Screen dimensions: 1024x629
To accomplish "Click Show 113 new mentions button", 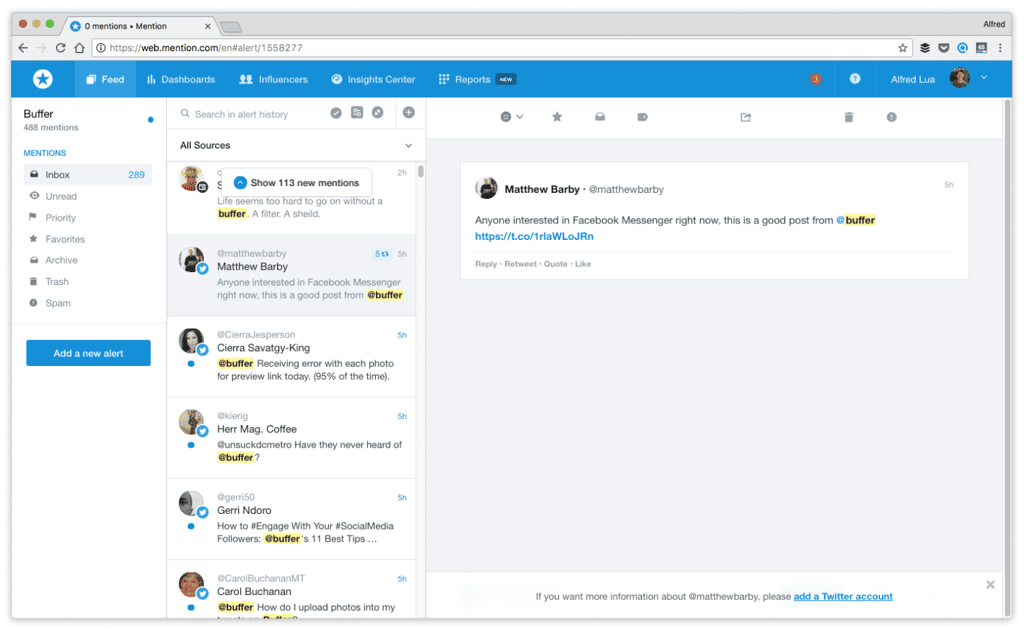I will pos(297,182).
